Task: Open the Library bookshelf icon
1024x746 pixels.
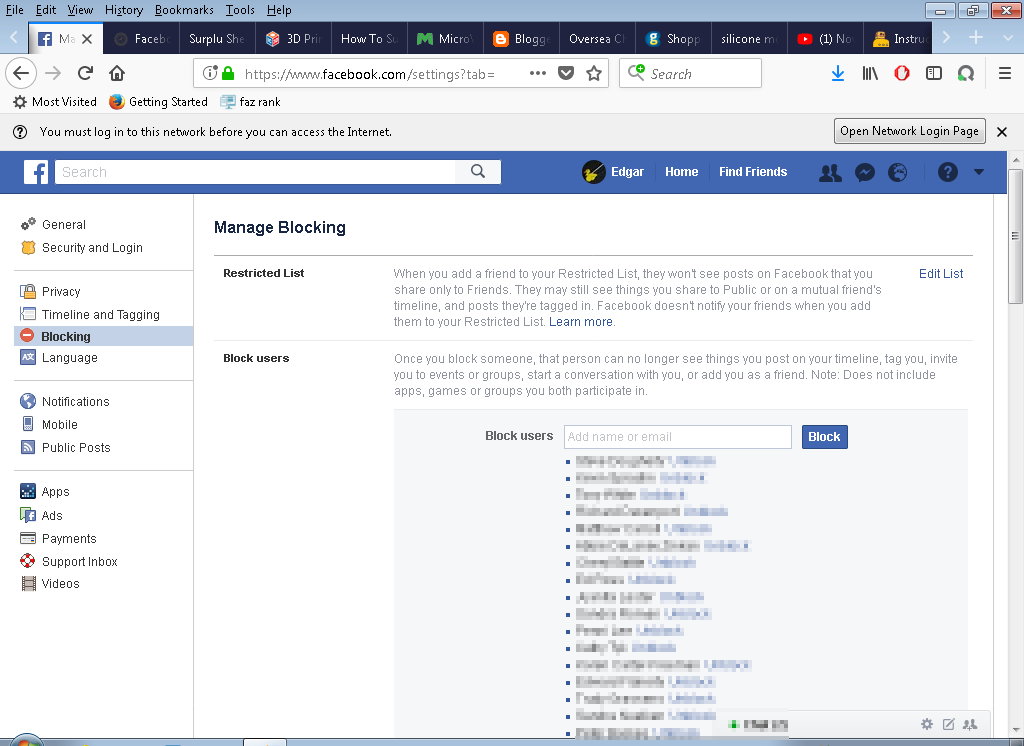Action: click(870, 73)
